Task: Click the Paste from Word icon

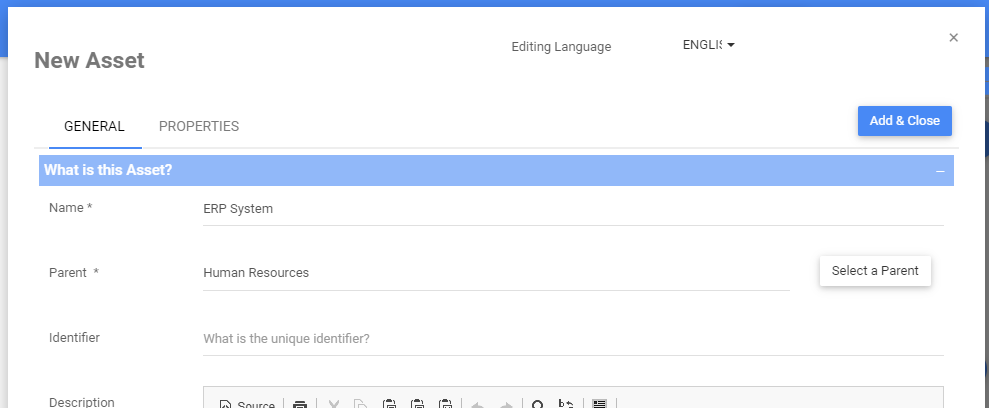Action: [x=446, y=405]
